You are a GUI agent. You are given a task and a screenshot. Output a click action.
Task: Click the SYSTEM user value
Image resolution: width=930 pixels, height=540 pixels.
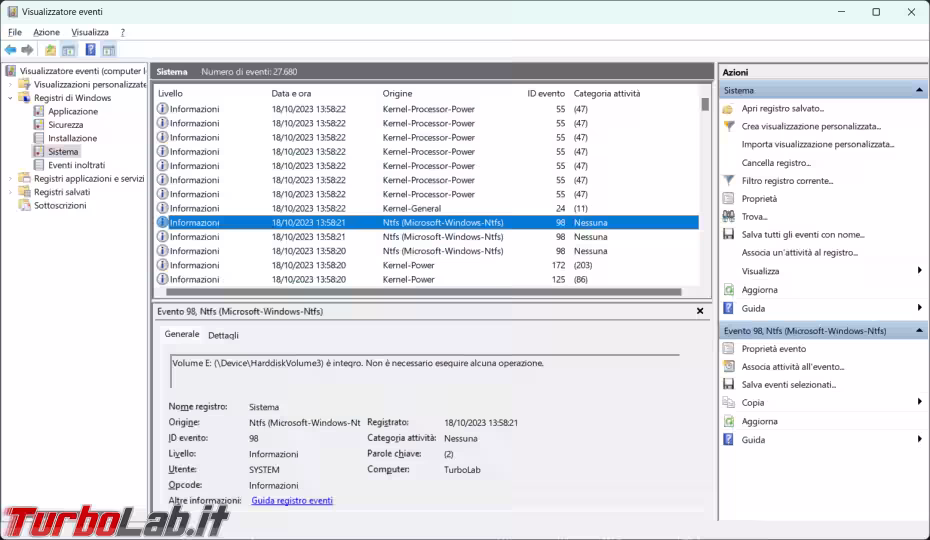tap(264, 469)
